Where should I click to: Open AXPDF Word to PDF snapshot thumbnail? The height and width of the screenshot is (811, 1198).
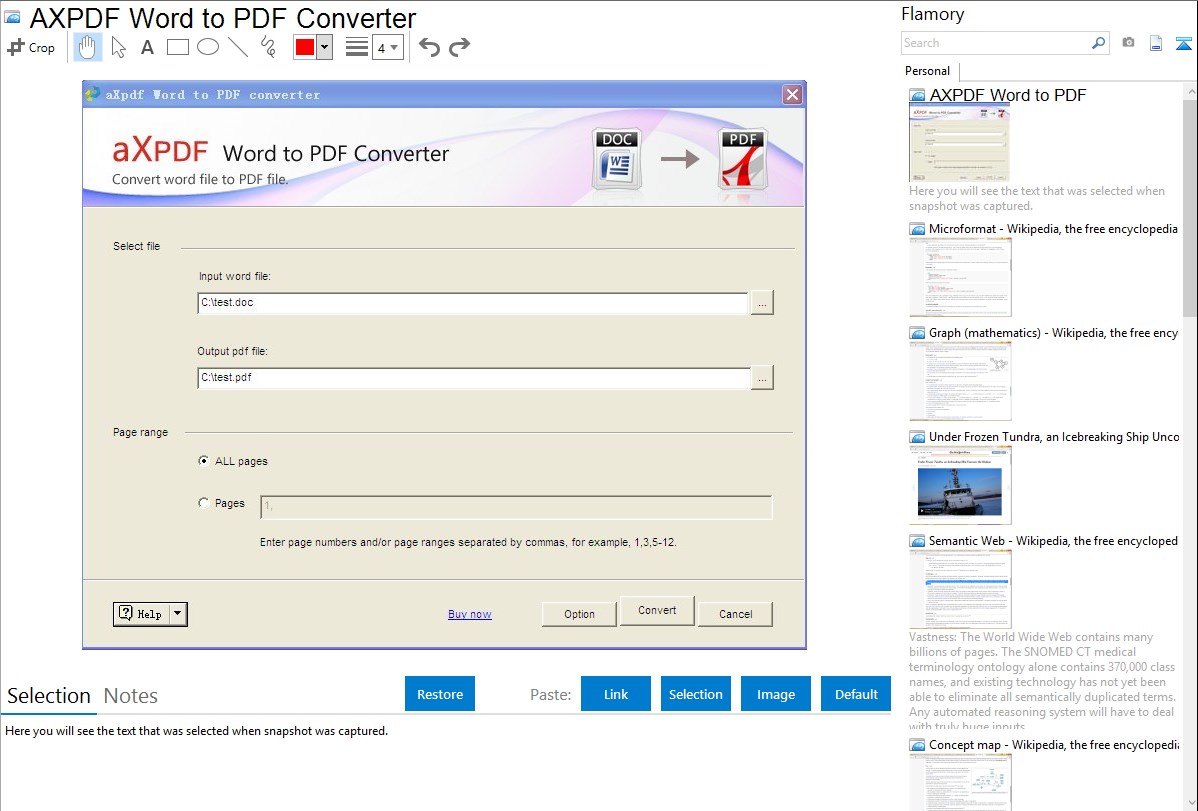tap(960, 143)
